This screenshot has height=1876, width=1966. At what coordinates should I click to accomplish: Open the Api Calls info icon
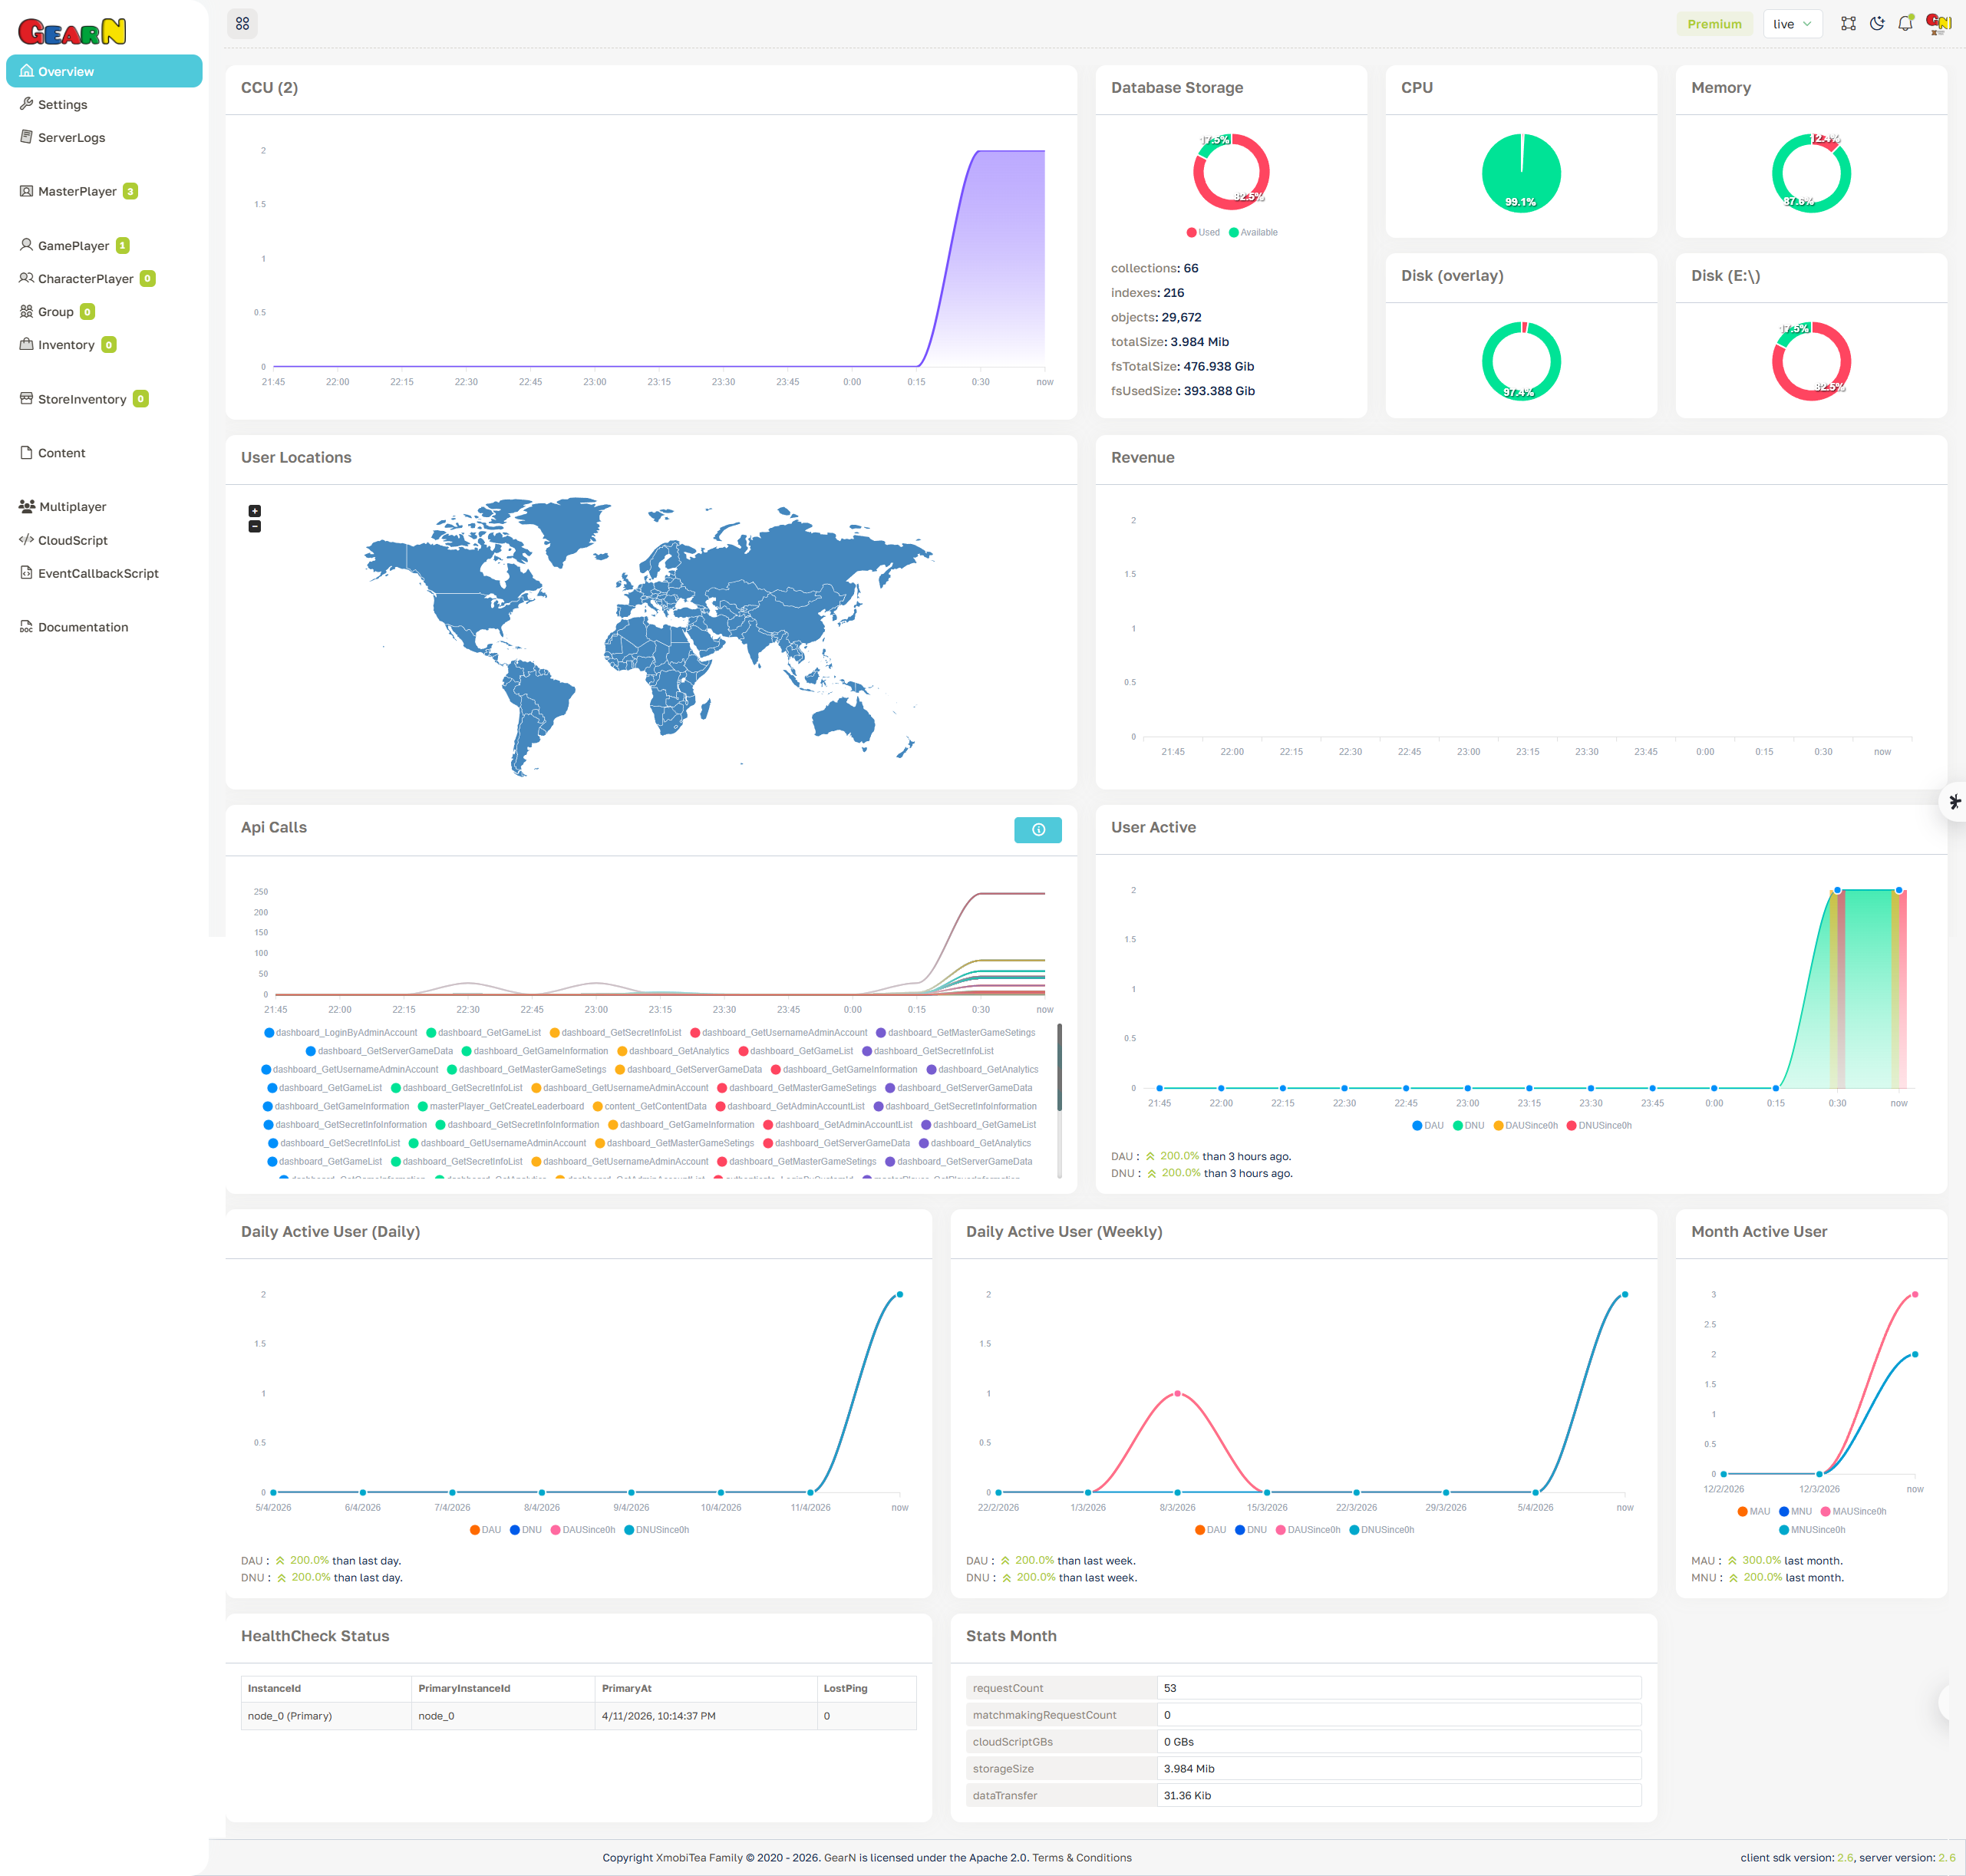coord(1038,830)
